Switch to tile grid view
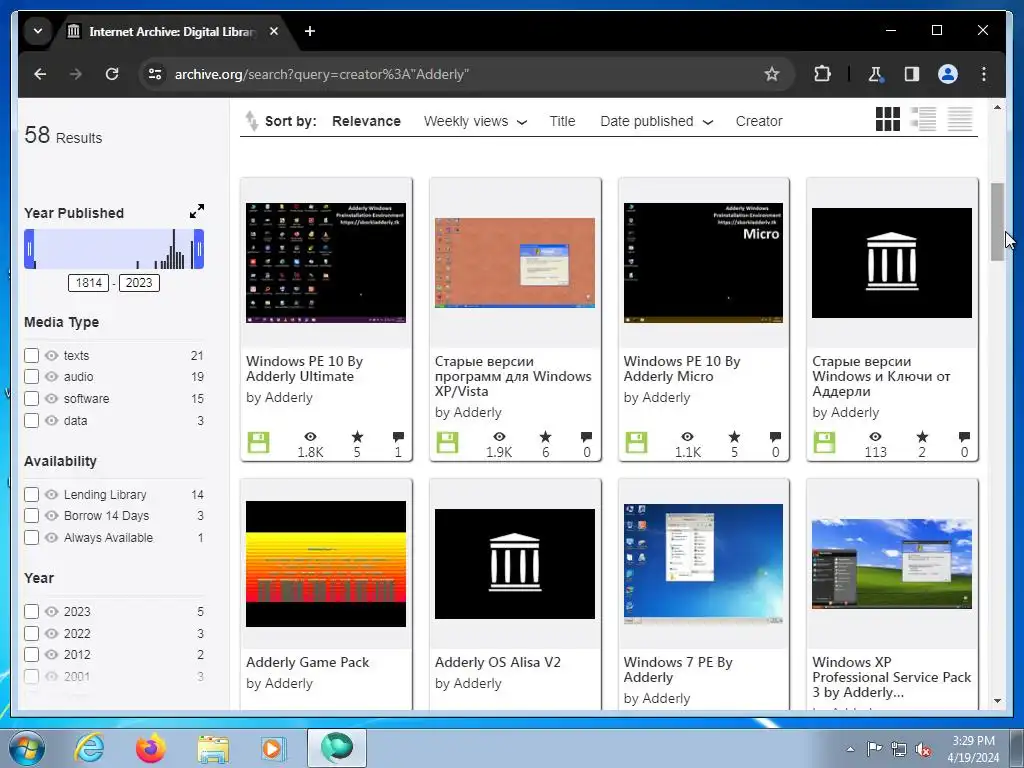Screen dimensions: 1024x768 888,120
